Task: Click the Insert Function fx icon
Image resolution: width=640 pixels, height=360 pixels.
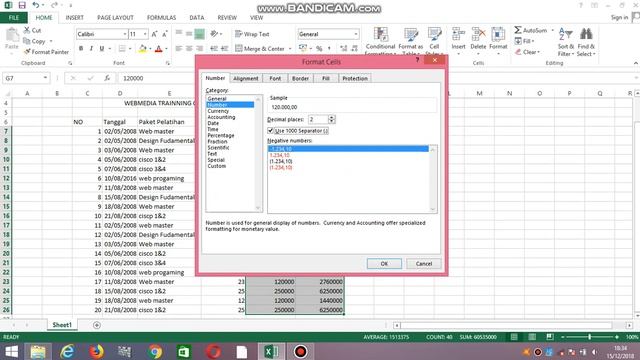Action: point(107,78)
